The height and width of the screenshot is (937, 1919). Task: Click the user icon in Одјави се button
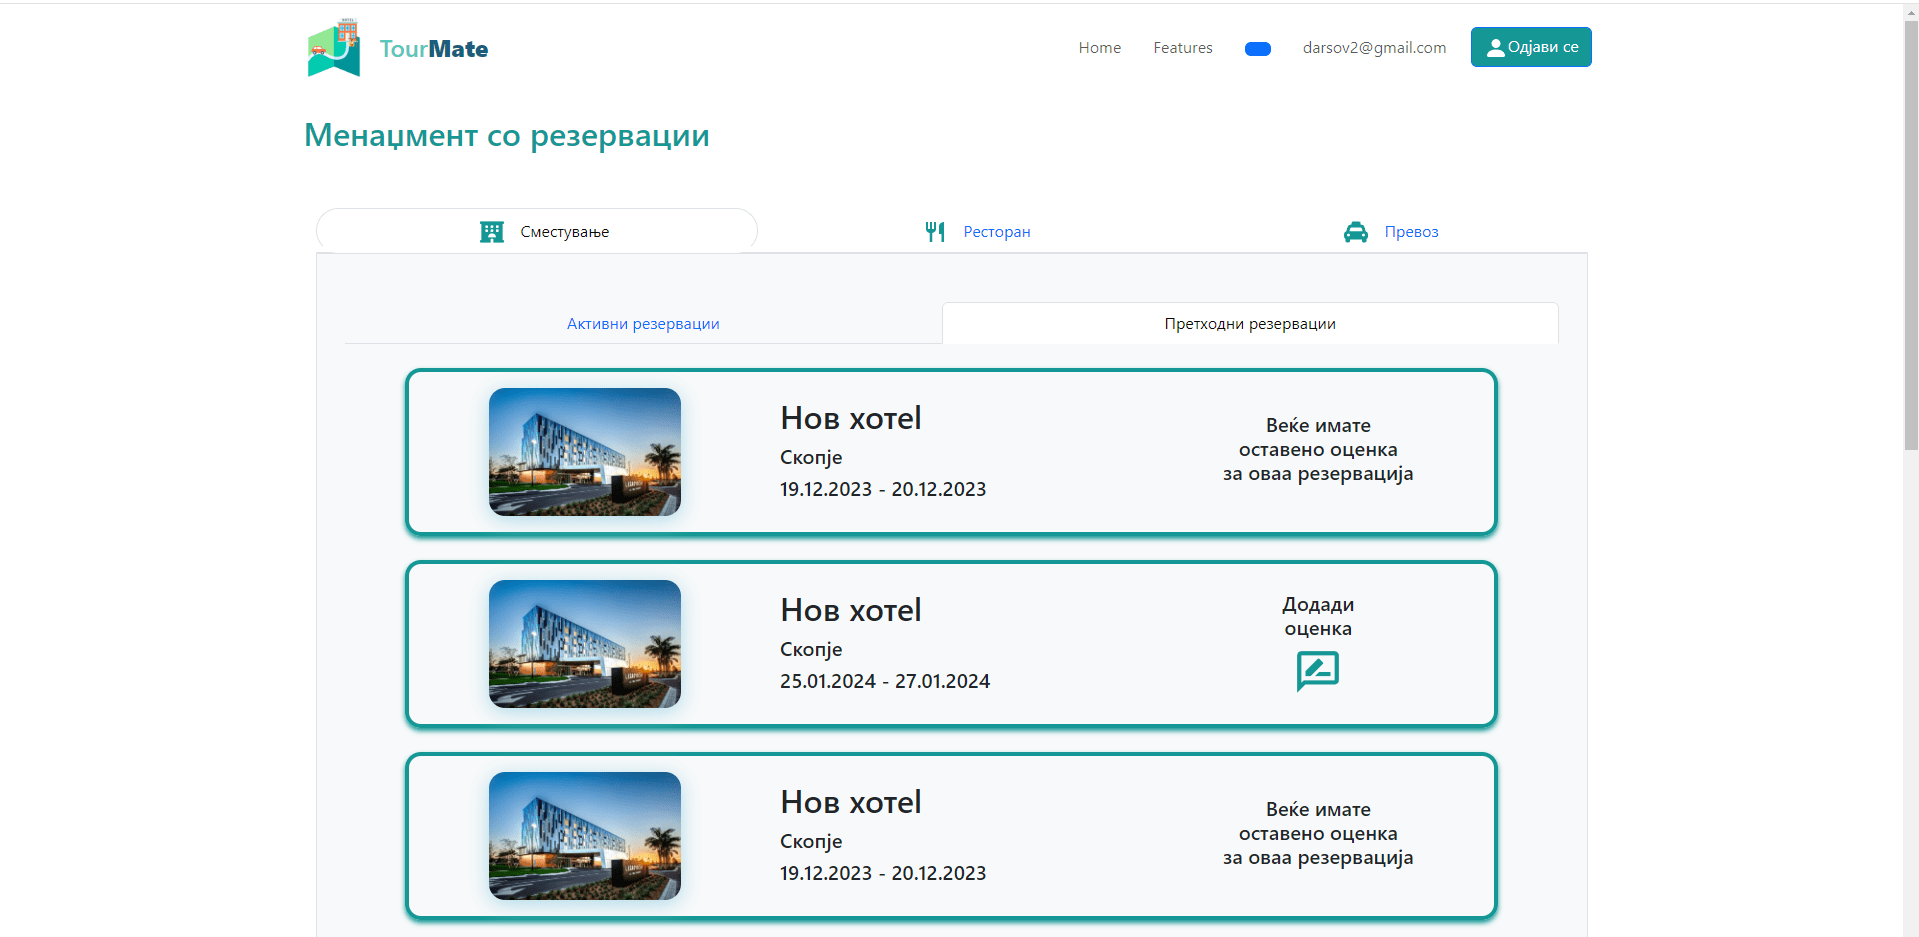(x=1495, y=48)
